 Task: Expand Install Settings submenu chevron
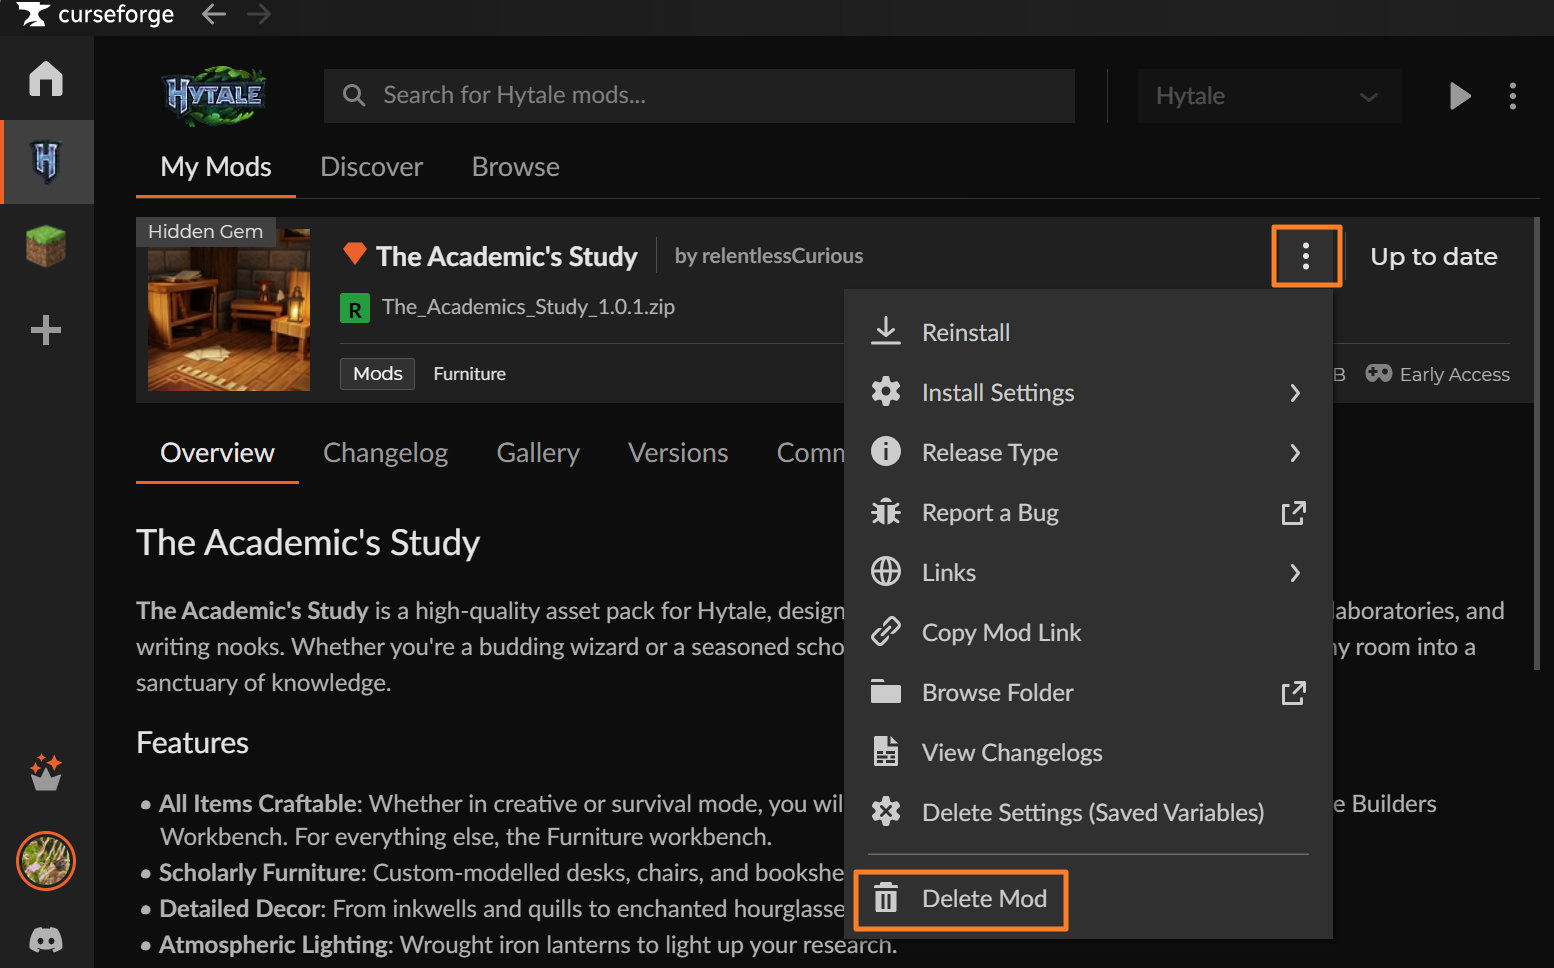tap(1295, 393)
